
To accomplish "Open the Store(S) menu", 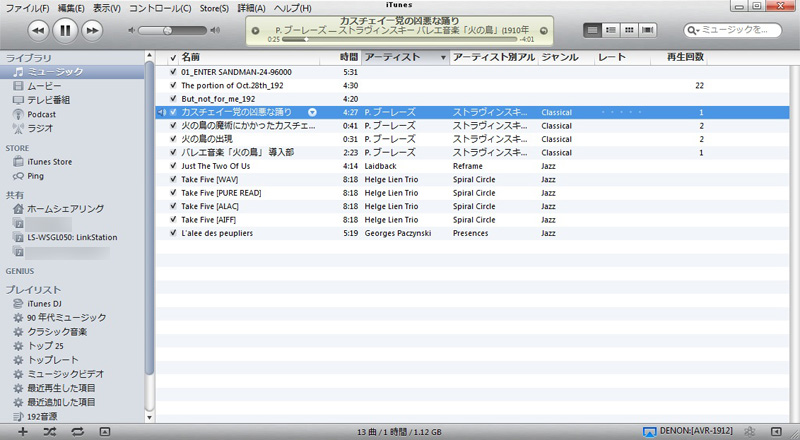I will [214, 8].
